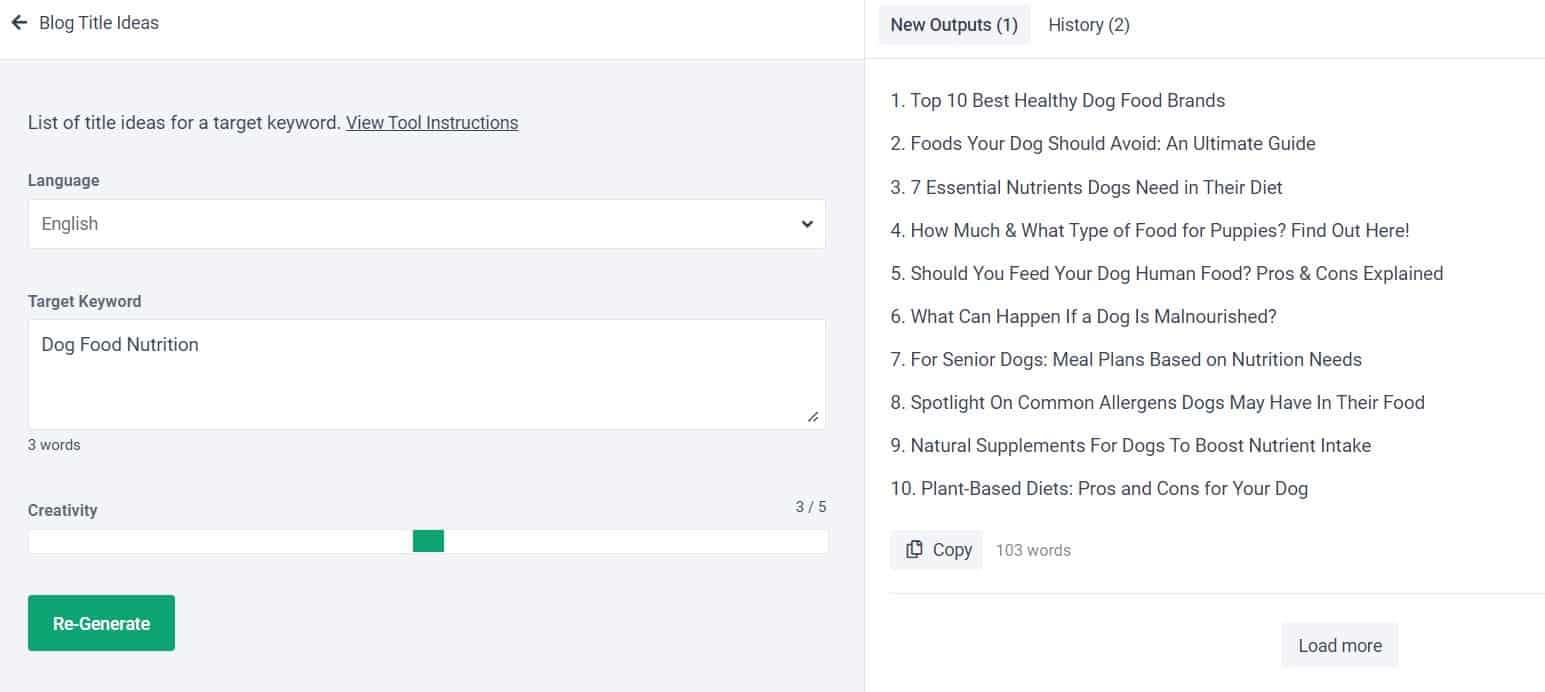Click inside the Target Keyword text area
1545x692 pixels.
[427, 373]
